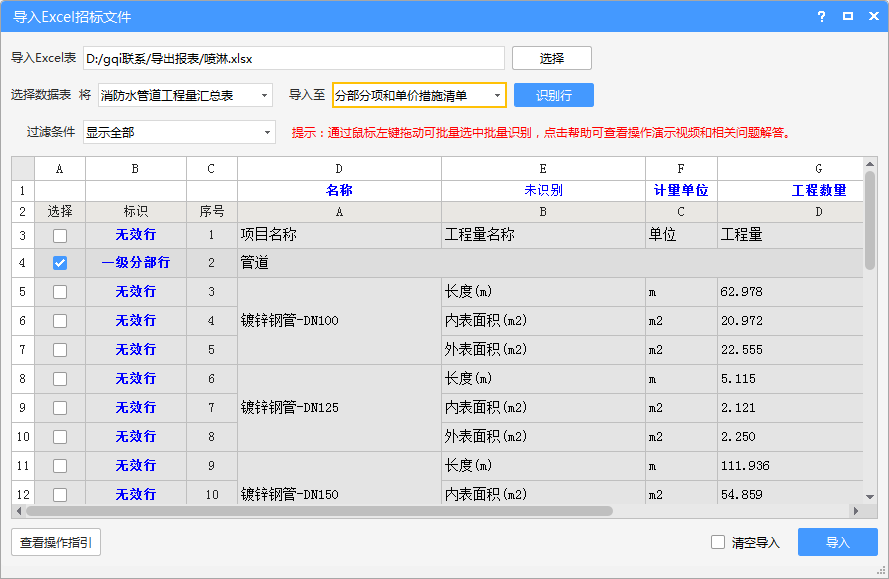
Task: Click the 无效行 label in row 3
Action: pyautogui.click(x=136, y=235)
